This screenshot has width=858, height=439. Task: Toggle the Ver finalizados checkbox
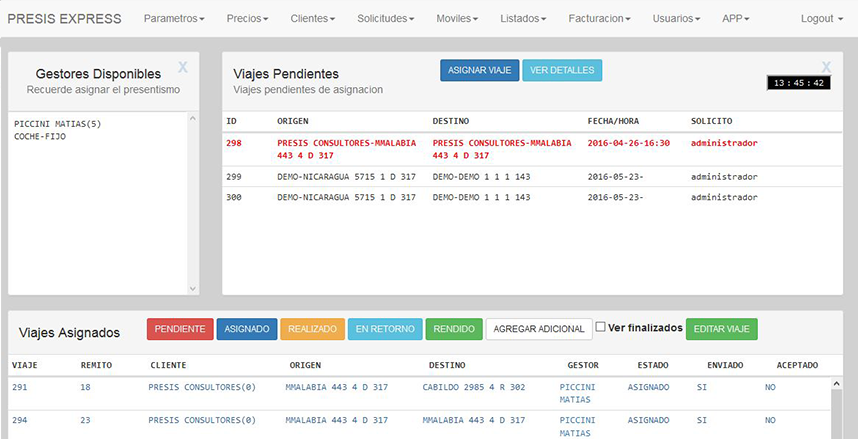600,327
